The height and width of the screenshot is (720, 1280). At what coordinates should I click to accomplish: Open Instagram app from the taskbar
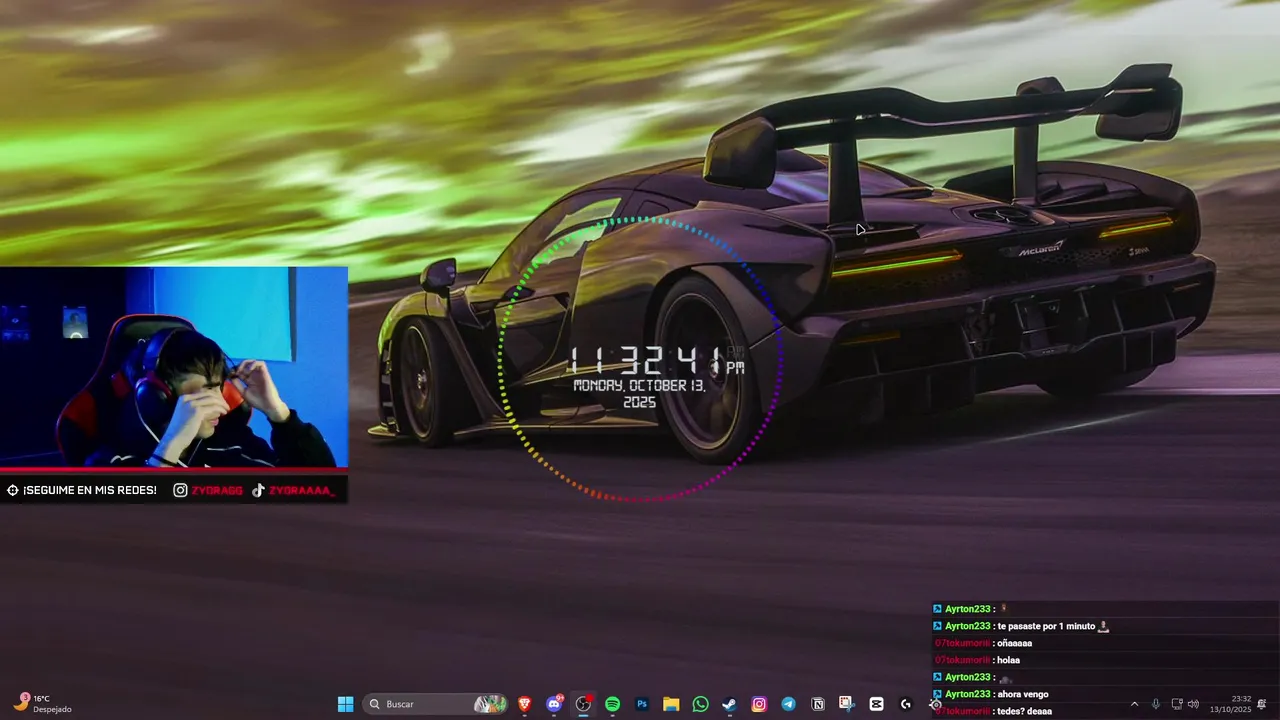tap(759, 704)
